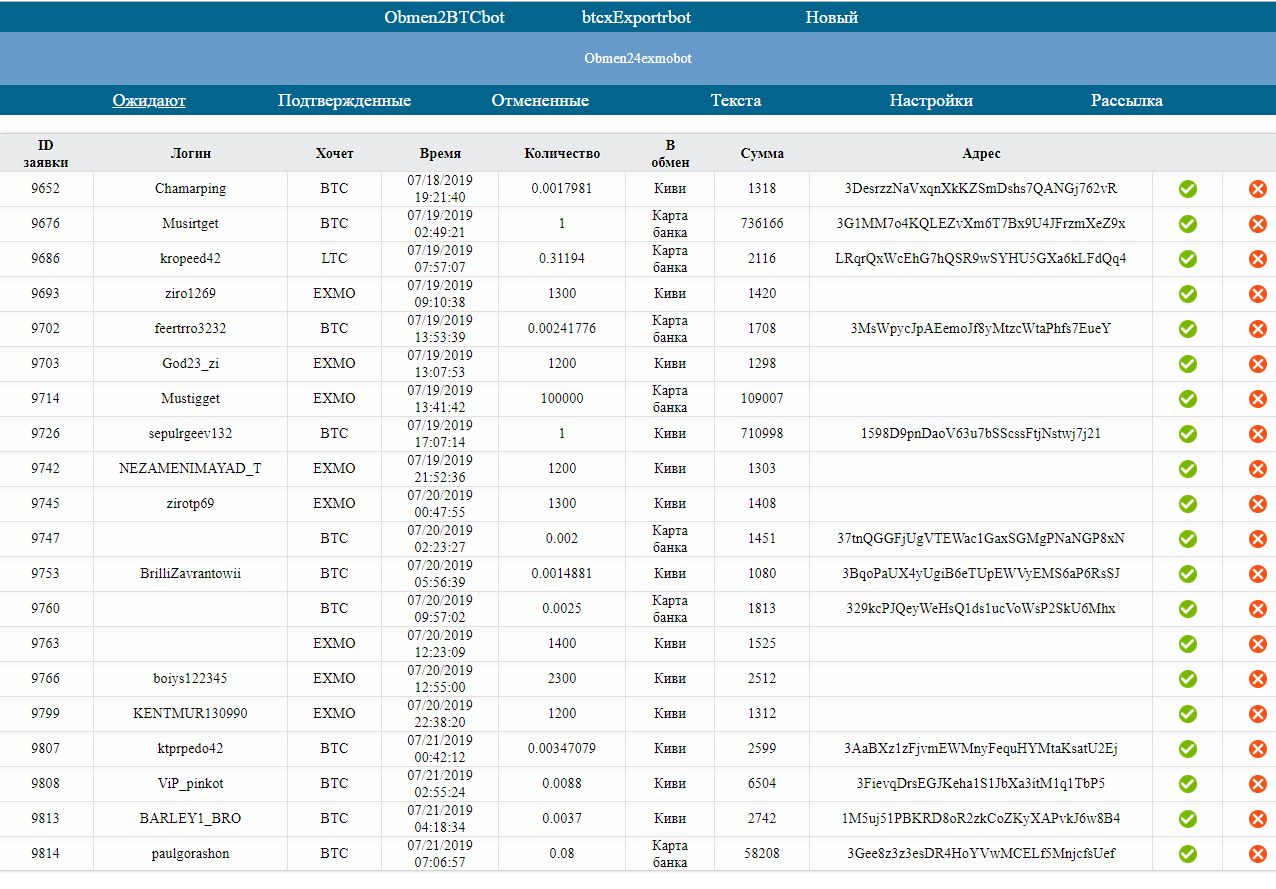Reject BrilliZavrantowii order 9753
This screenshot has width=1276, height=889.
click(1258, 574)
